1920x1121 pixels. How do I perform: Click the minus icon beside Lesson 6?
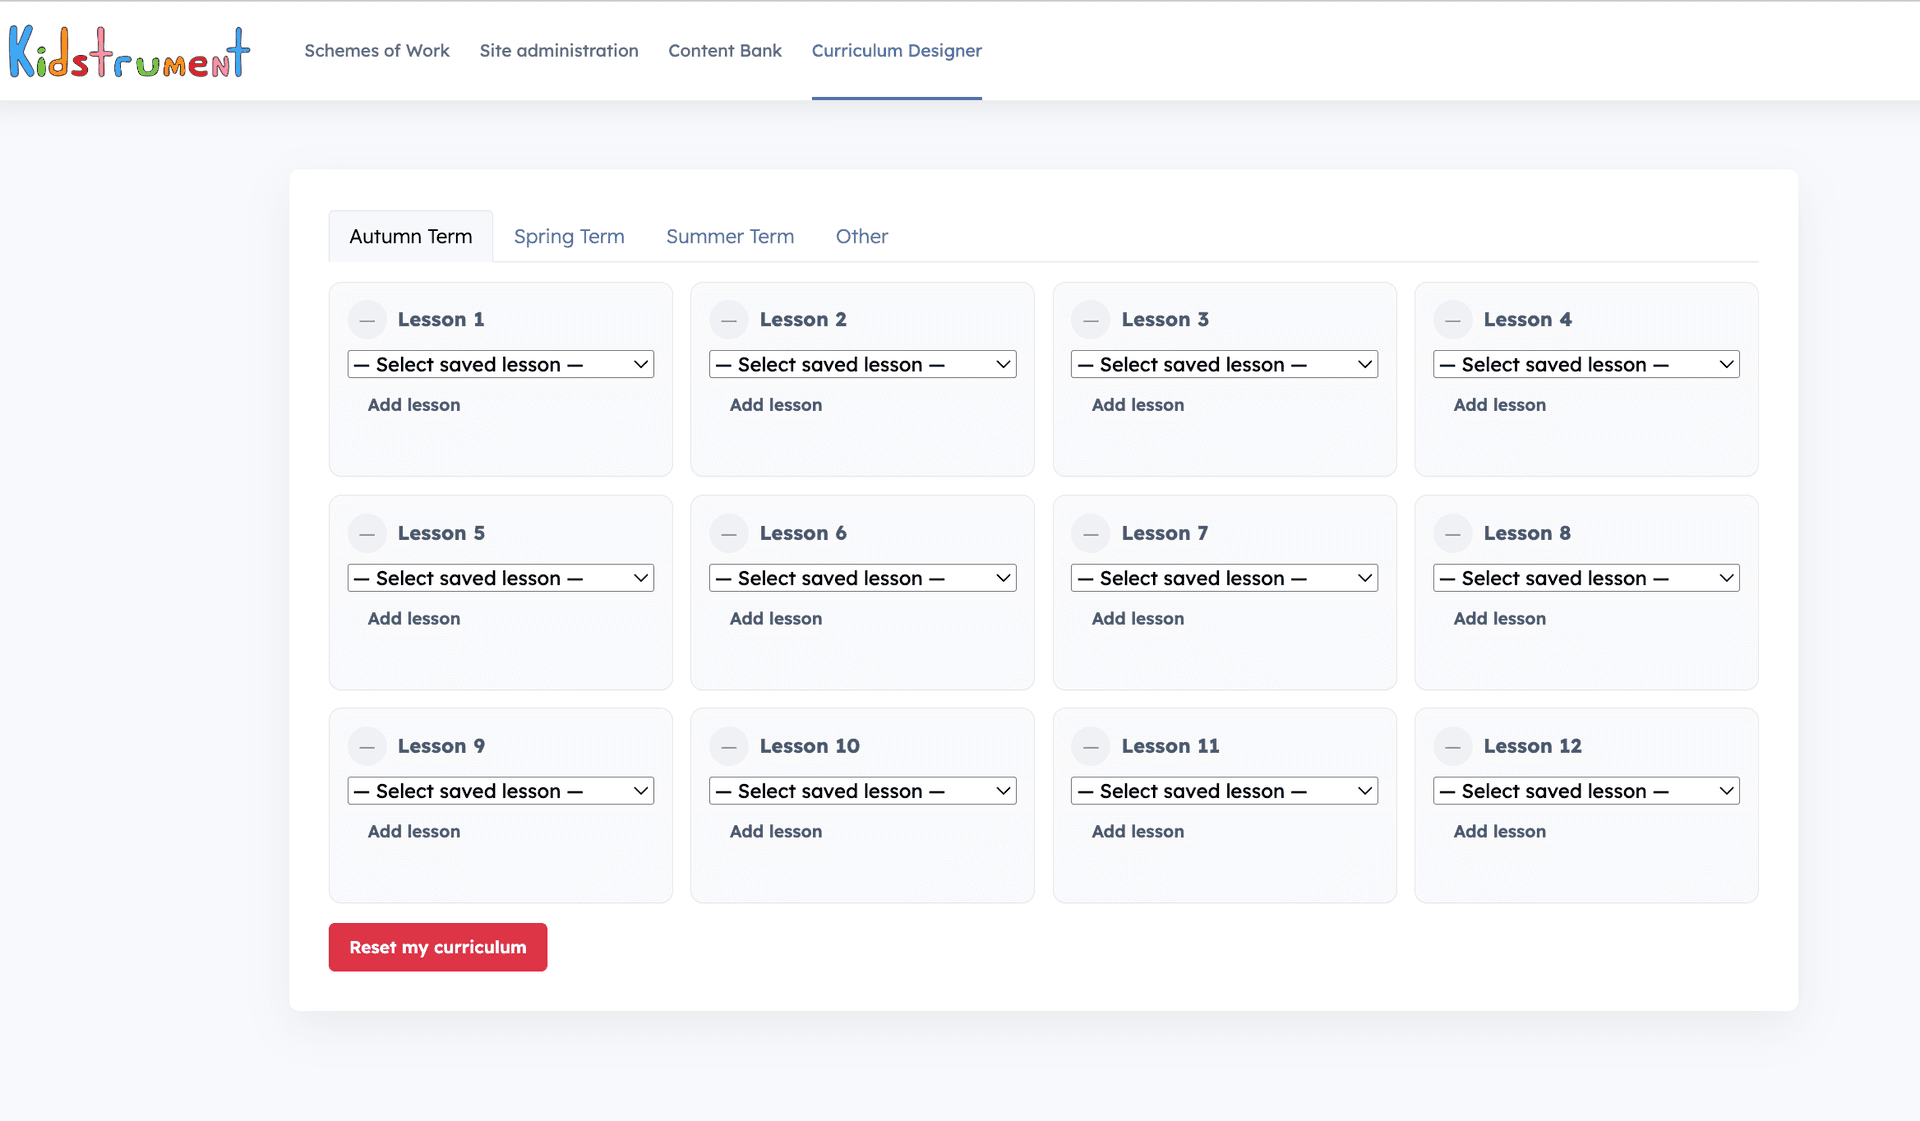coord(729,534)
